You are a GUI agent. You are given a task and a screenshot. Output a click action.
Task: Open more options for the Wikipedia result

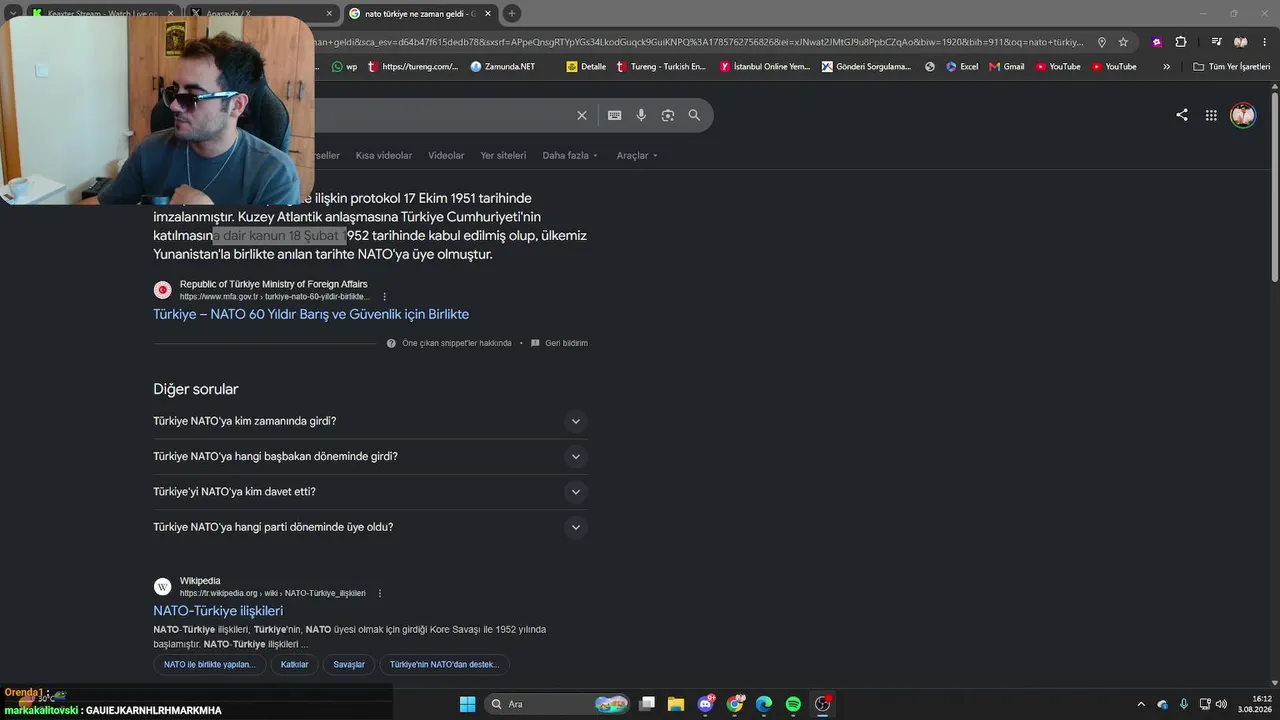380,593
